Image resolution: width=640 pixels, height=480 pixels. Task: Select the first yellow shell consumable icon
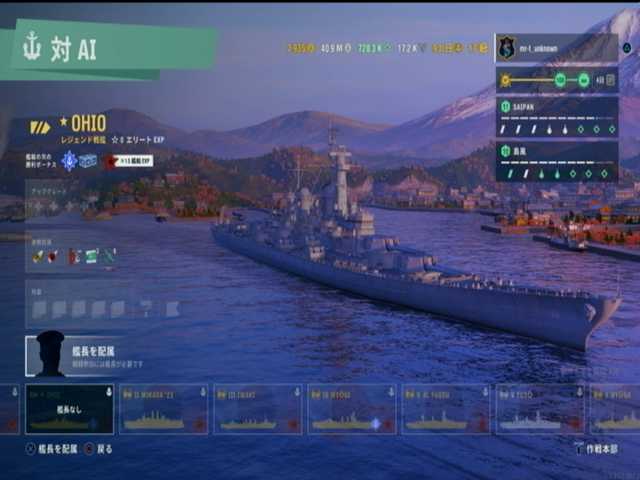coord(38,256)
